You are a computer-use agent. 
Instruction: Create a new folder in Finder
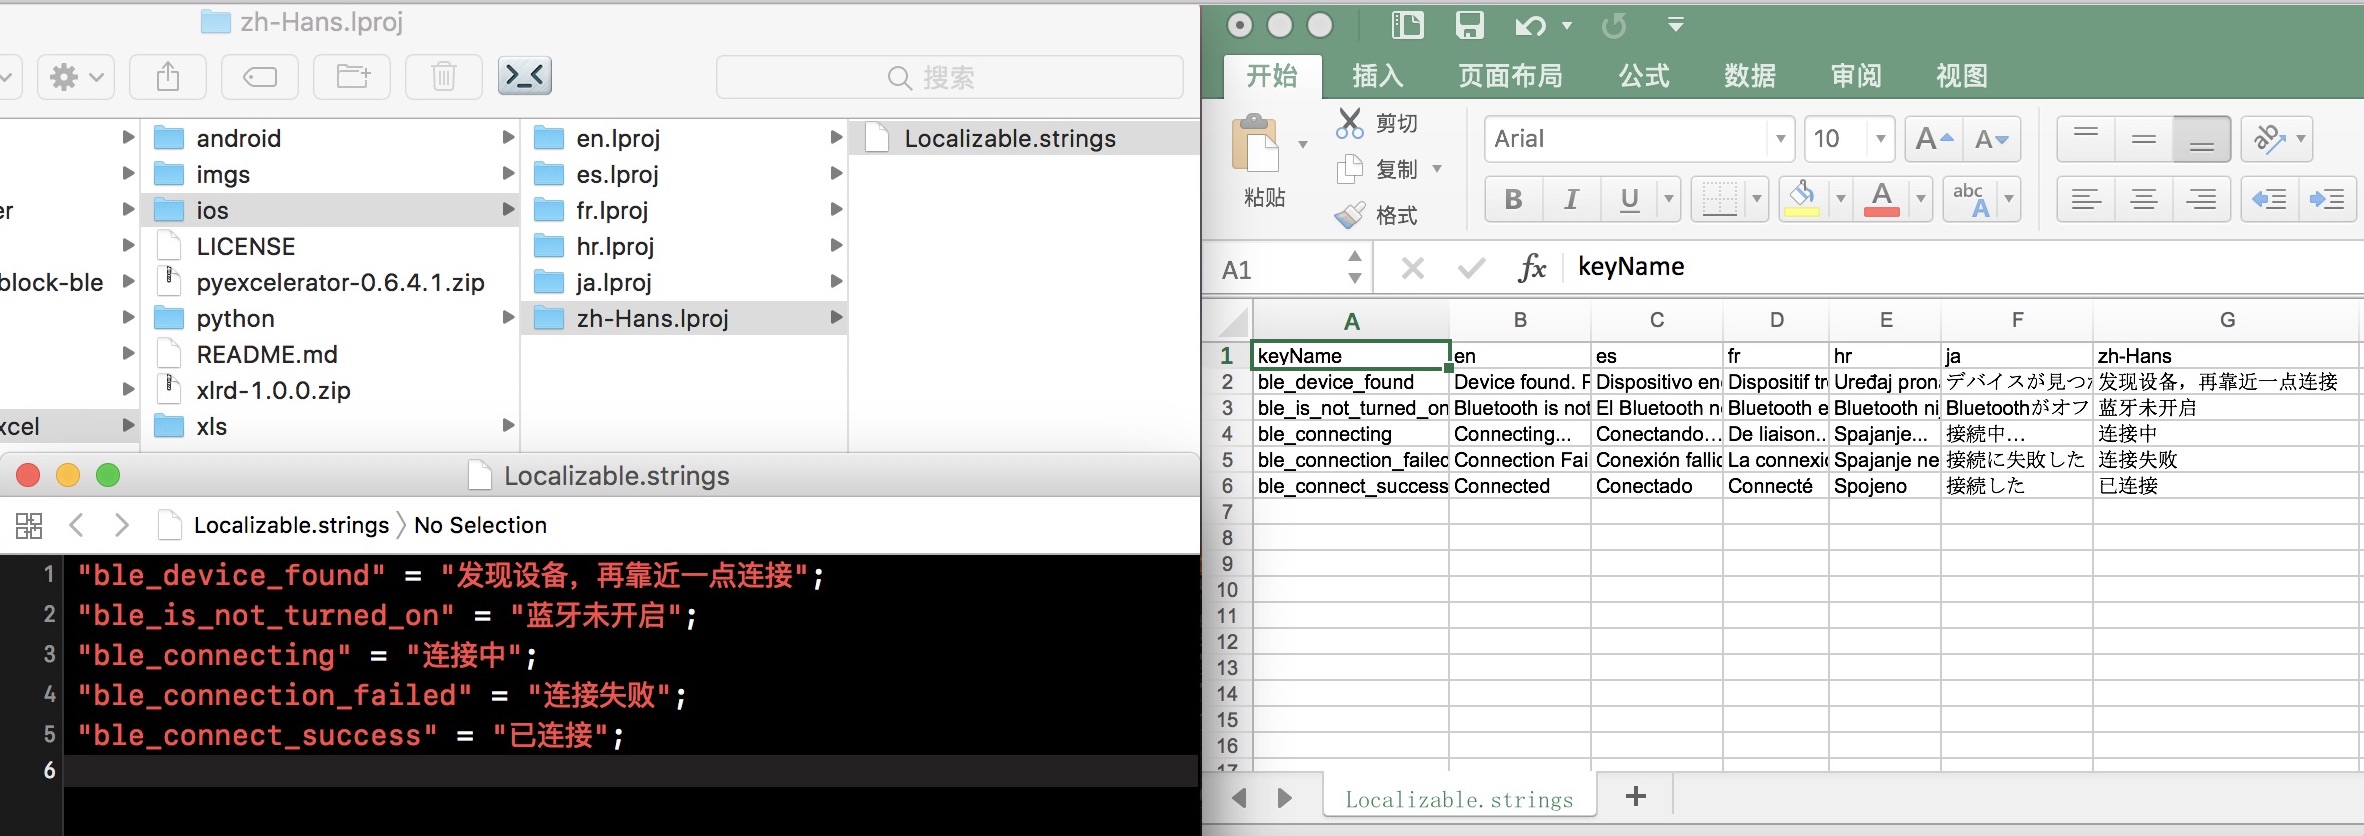(x=352, y=77)
